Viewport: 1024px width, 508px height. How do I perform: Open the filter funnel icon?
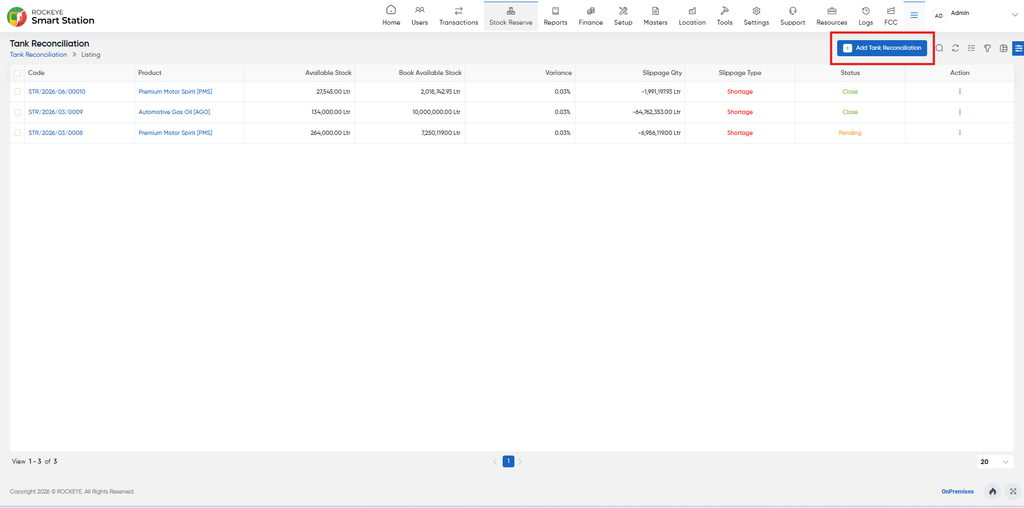coord(987,48)
